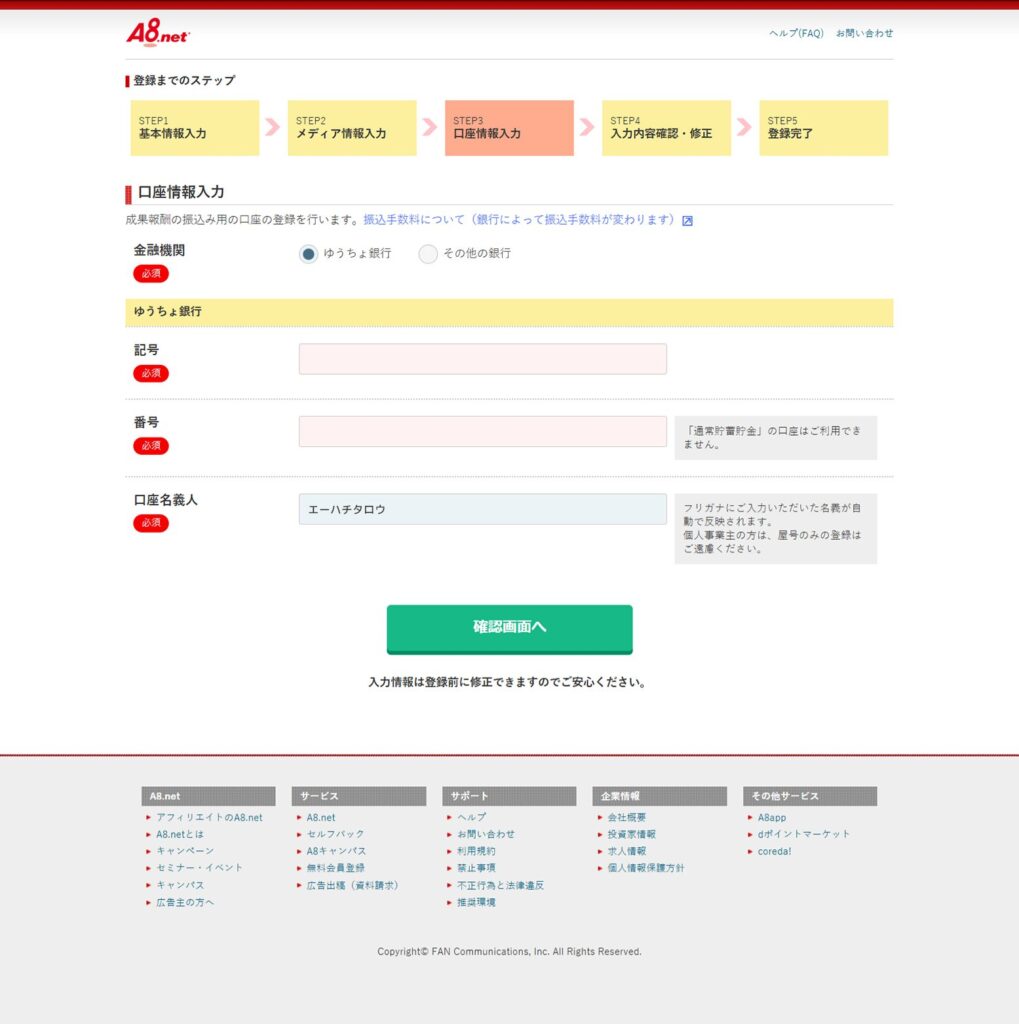Click the 番号 input field
Viewport: 1019px width, 1024px height.
tap(482, 432)
